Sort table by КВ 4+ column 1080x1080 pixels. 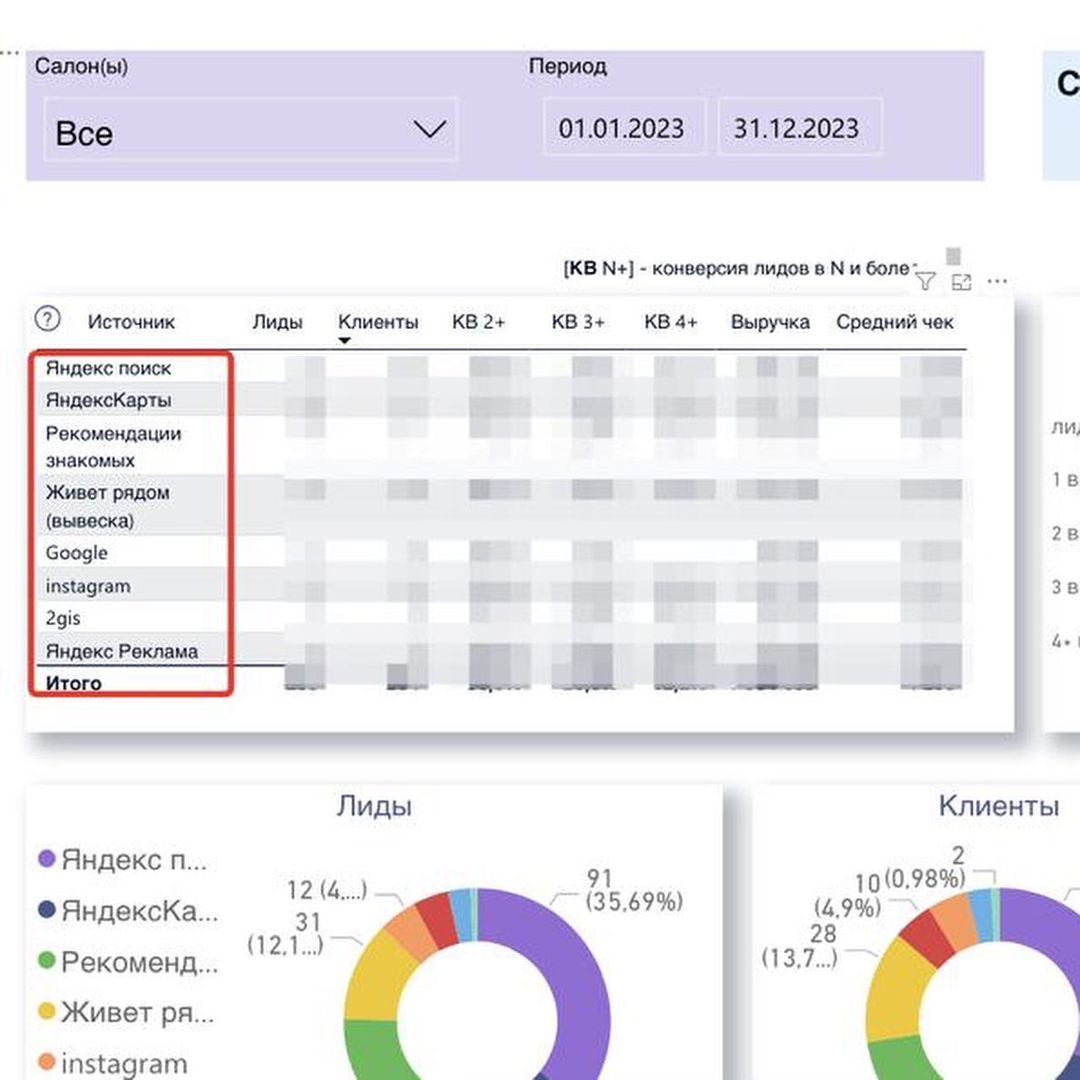point(670,322)
